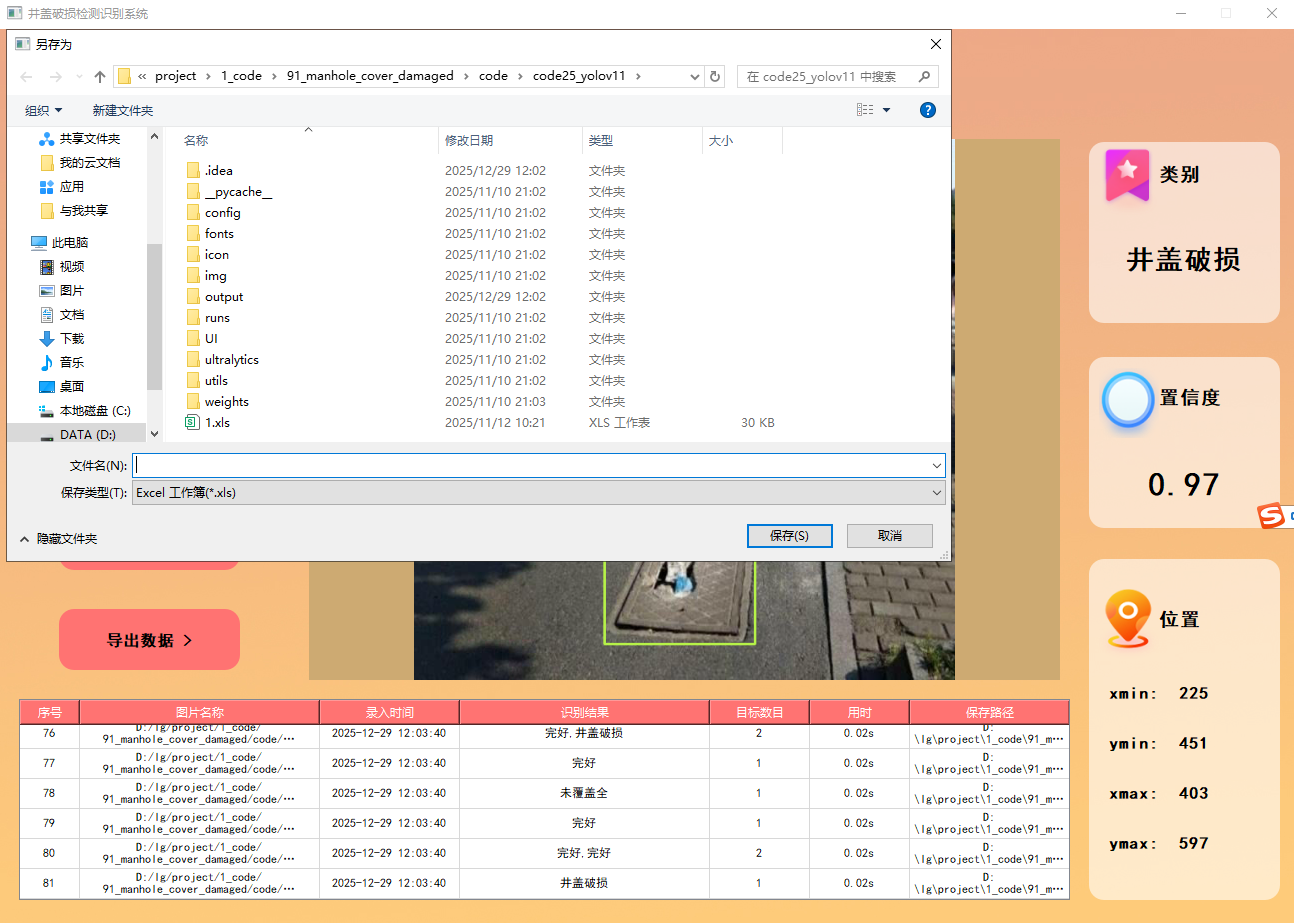This screenshot has width=1294, height=923.
Task: Click the view layout icon
Action: [865, 110]
